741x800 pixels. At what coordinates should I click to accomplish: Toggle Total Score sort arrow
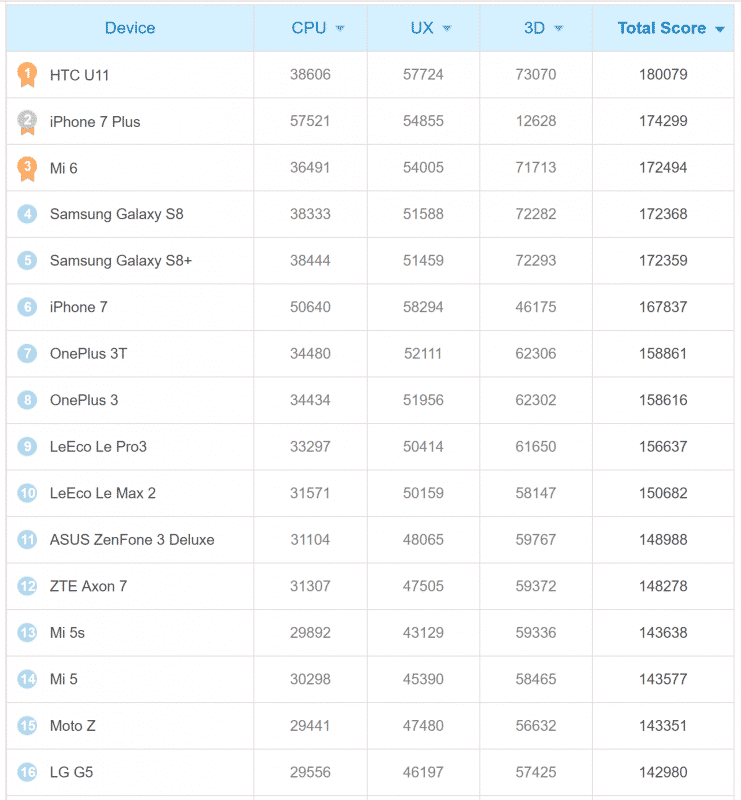[720, 29]
